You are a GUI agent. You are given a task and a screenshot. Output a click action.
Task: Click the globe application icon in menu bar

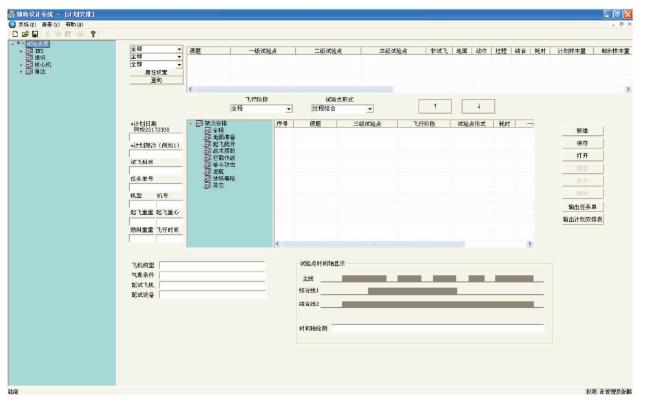point(12,24)
